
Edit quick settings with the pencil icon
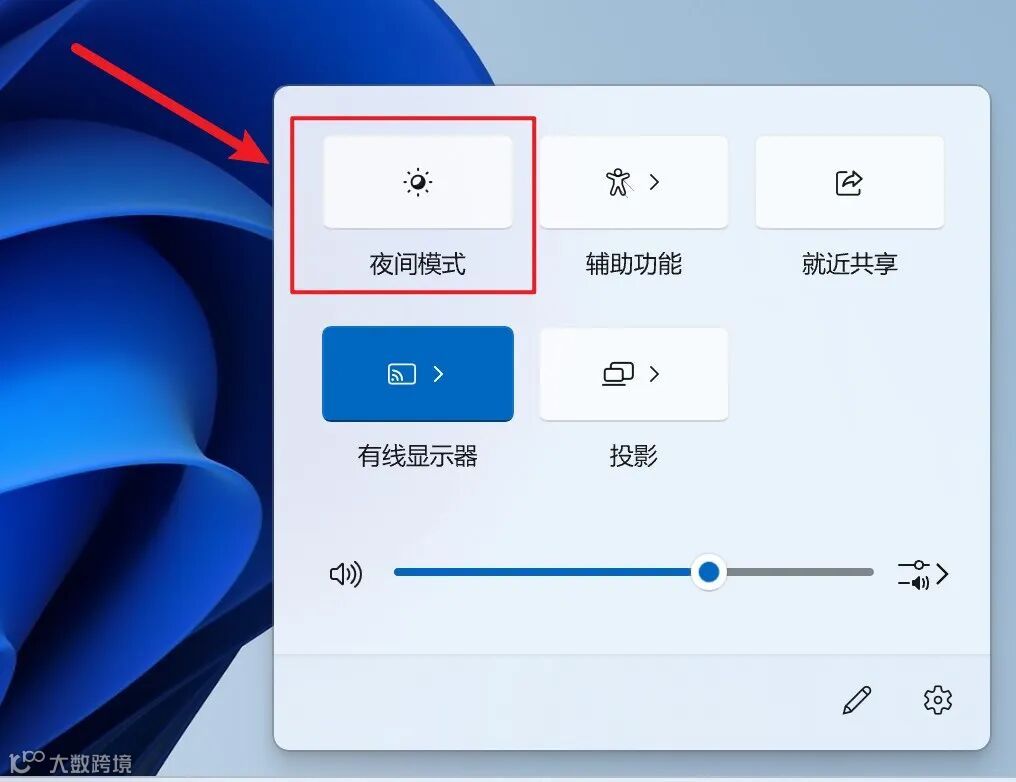pyautogui.click(x=857, y=700)
